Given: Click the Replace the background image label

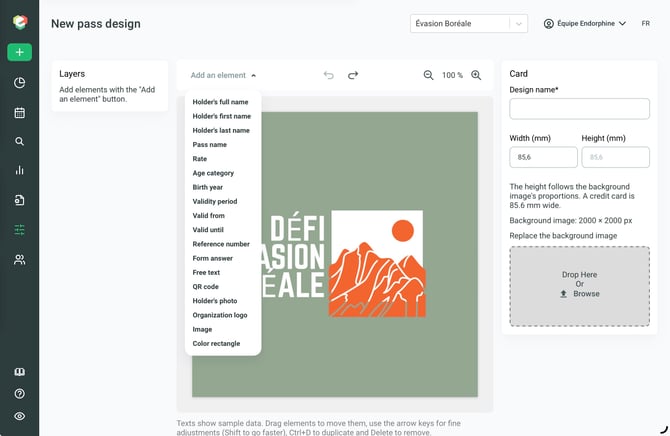Looking at the screenshot, I should 563,236.
